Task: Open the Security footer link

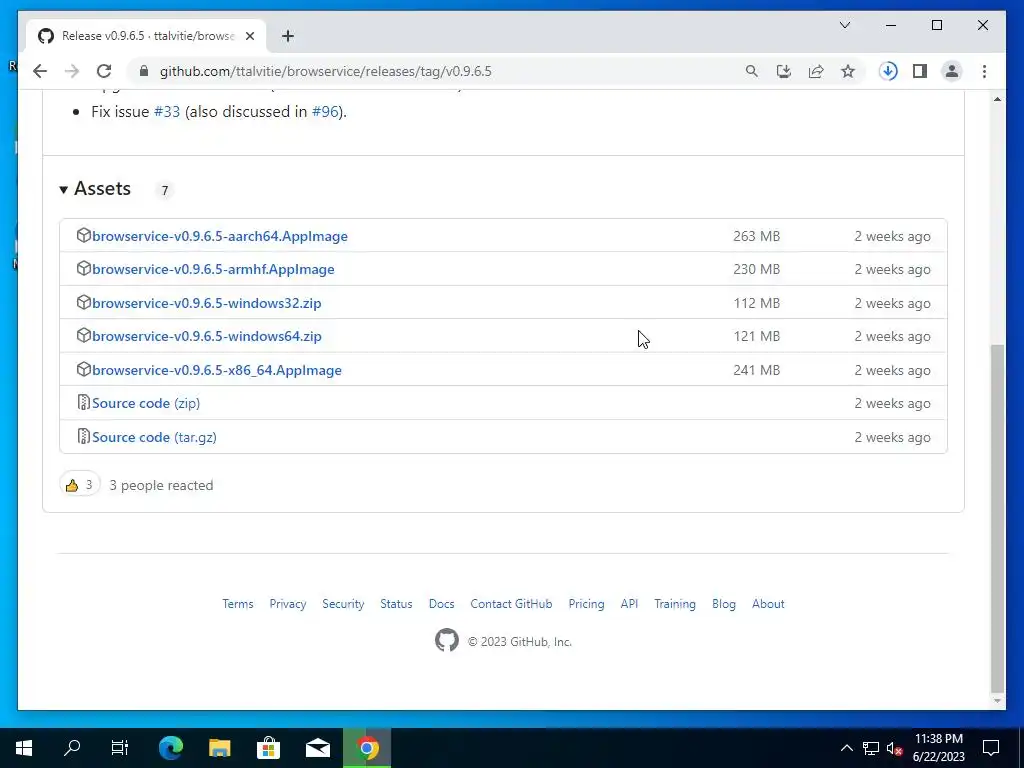Action: click(x=343, y=604)
